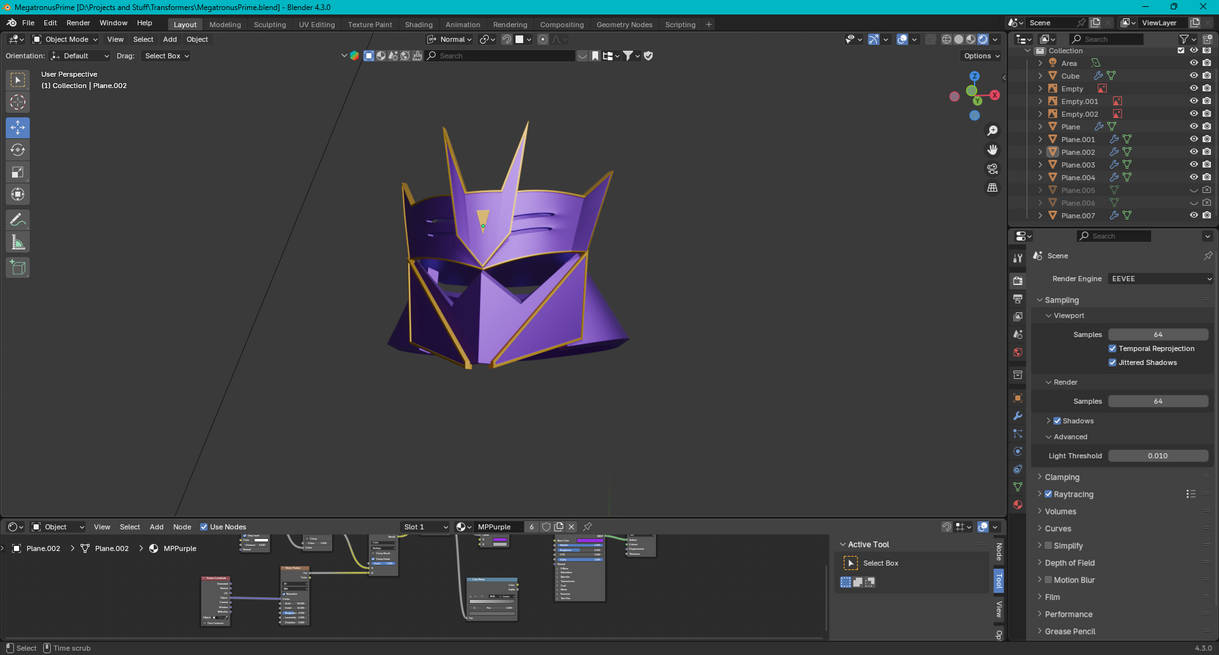Expand Plane.003 in the outliner tree

pos(1040,165)
